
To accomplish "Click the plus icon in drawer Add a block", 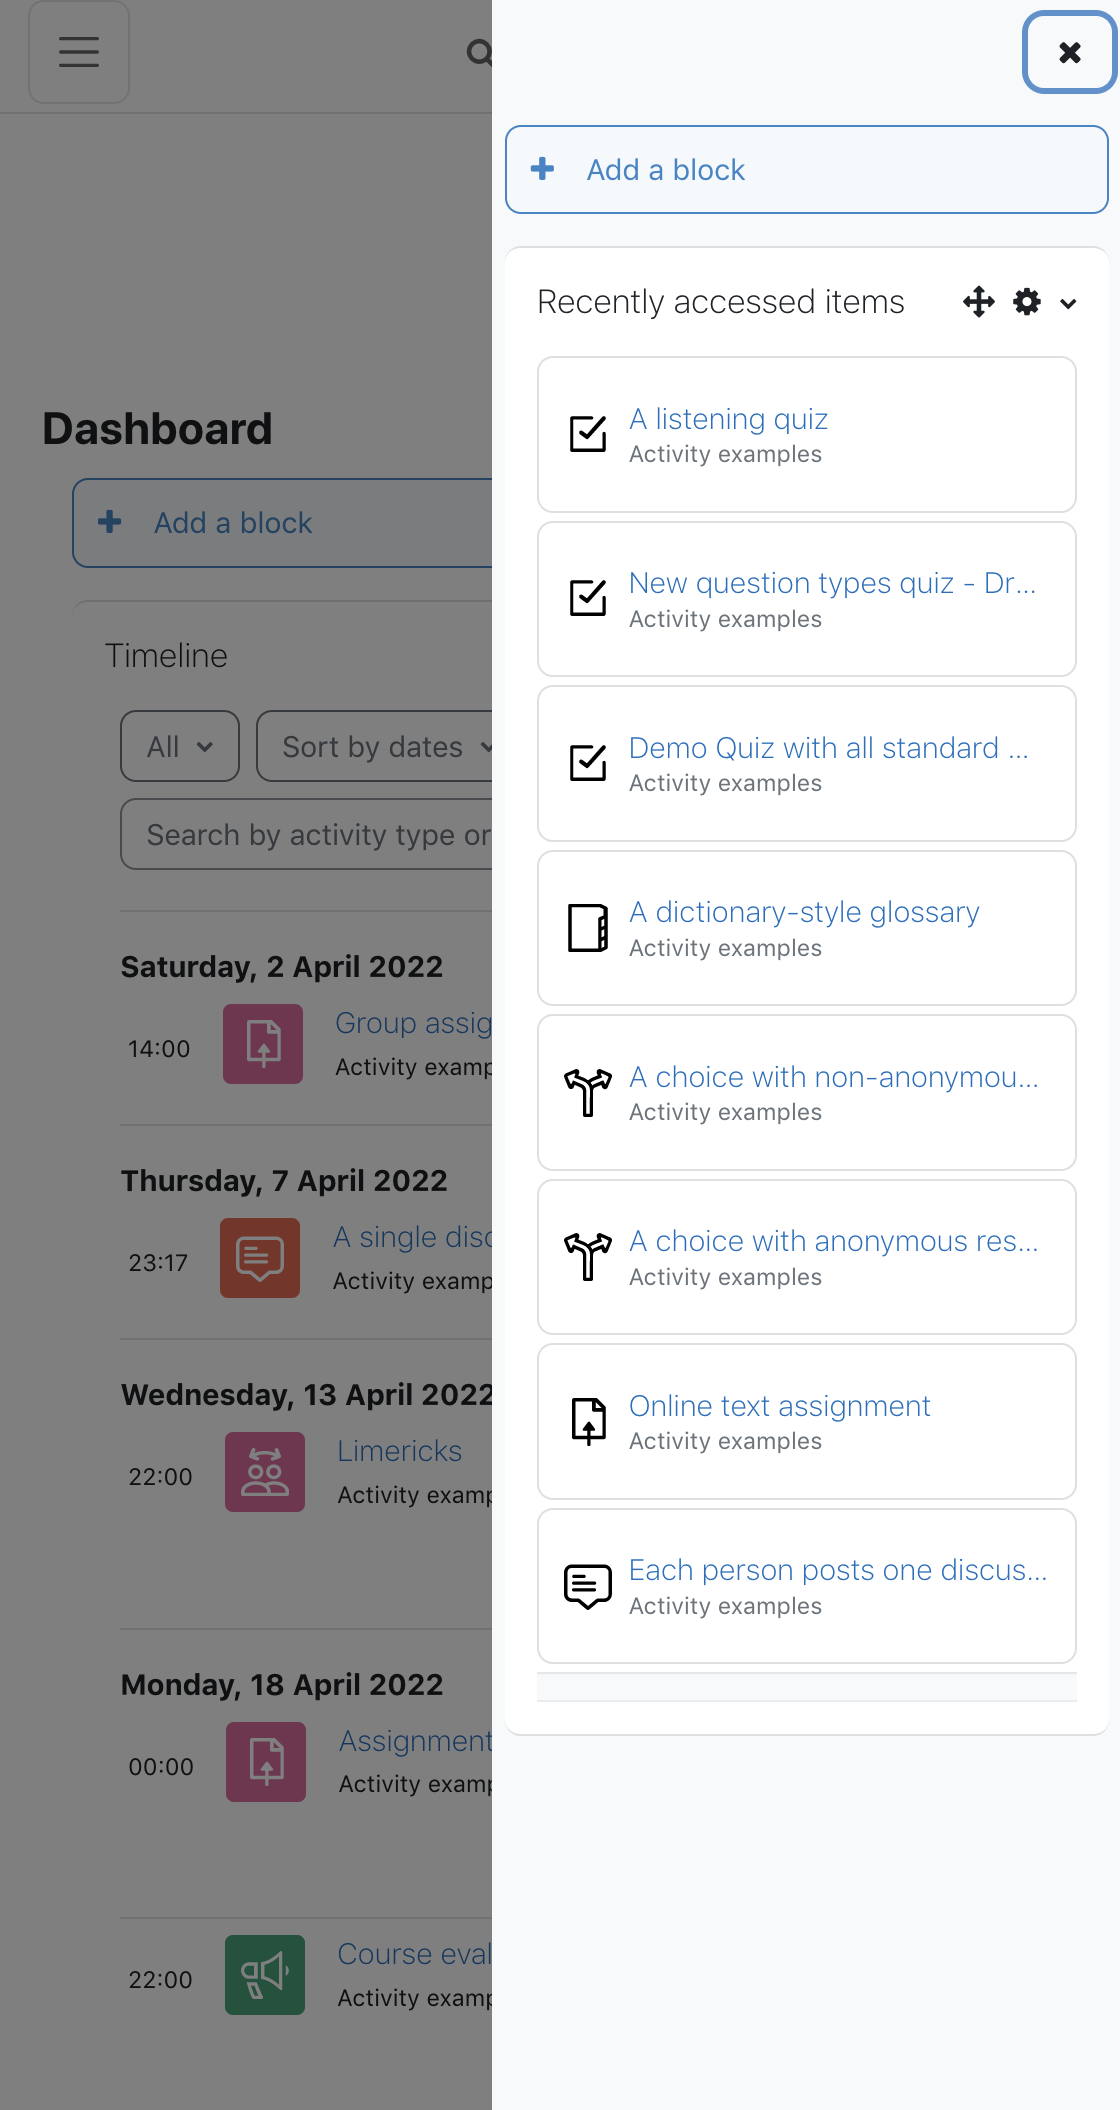I will pyautogui.click(x=543, y=169).
